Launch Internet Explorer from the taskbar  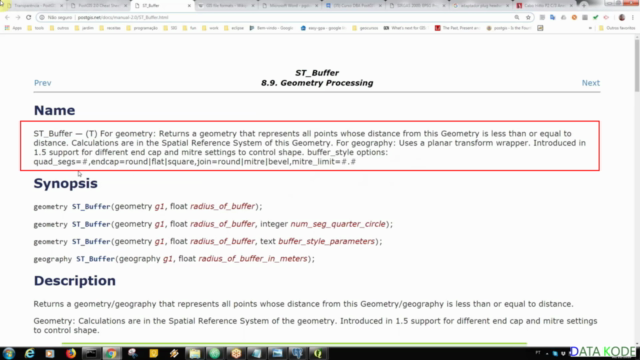point(29,353)
